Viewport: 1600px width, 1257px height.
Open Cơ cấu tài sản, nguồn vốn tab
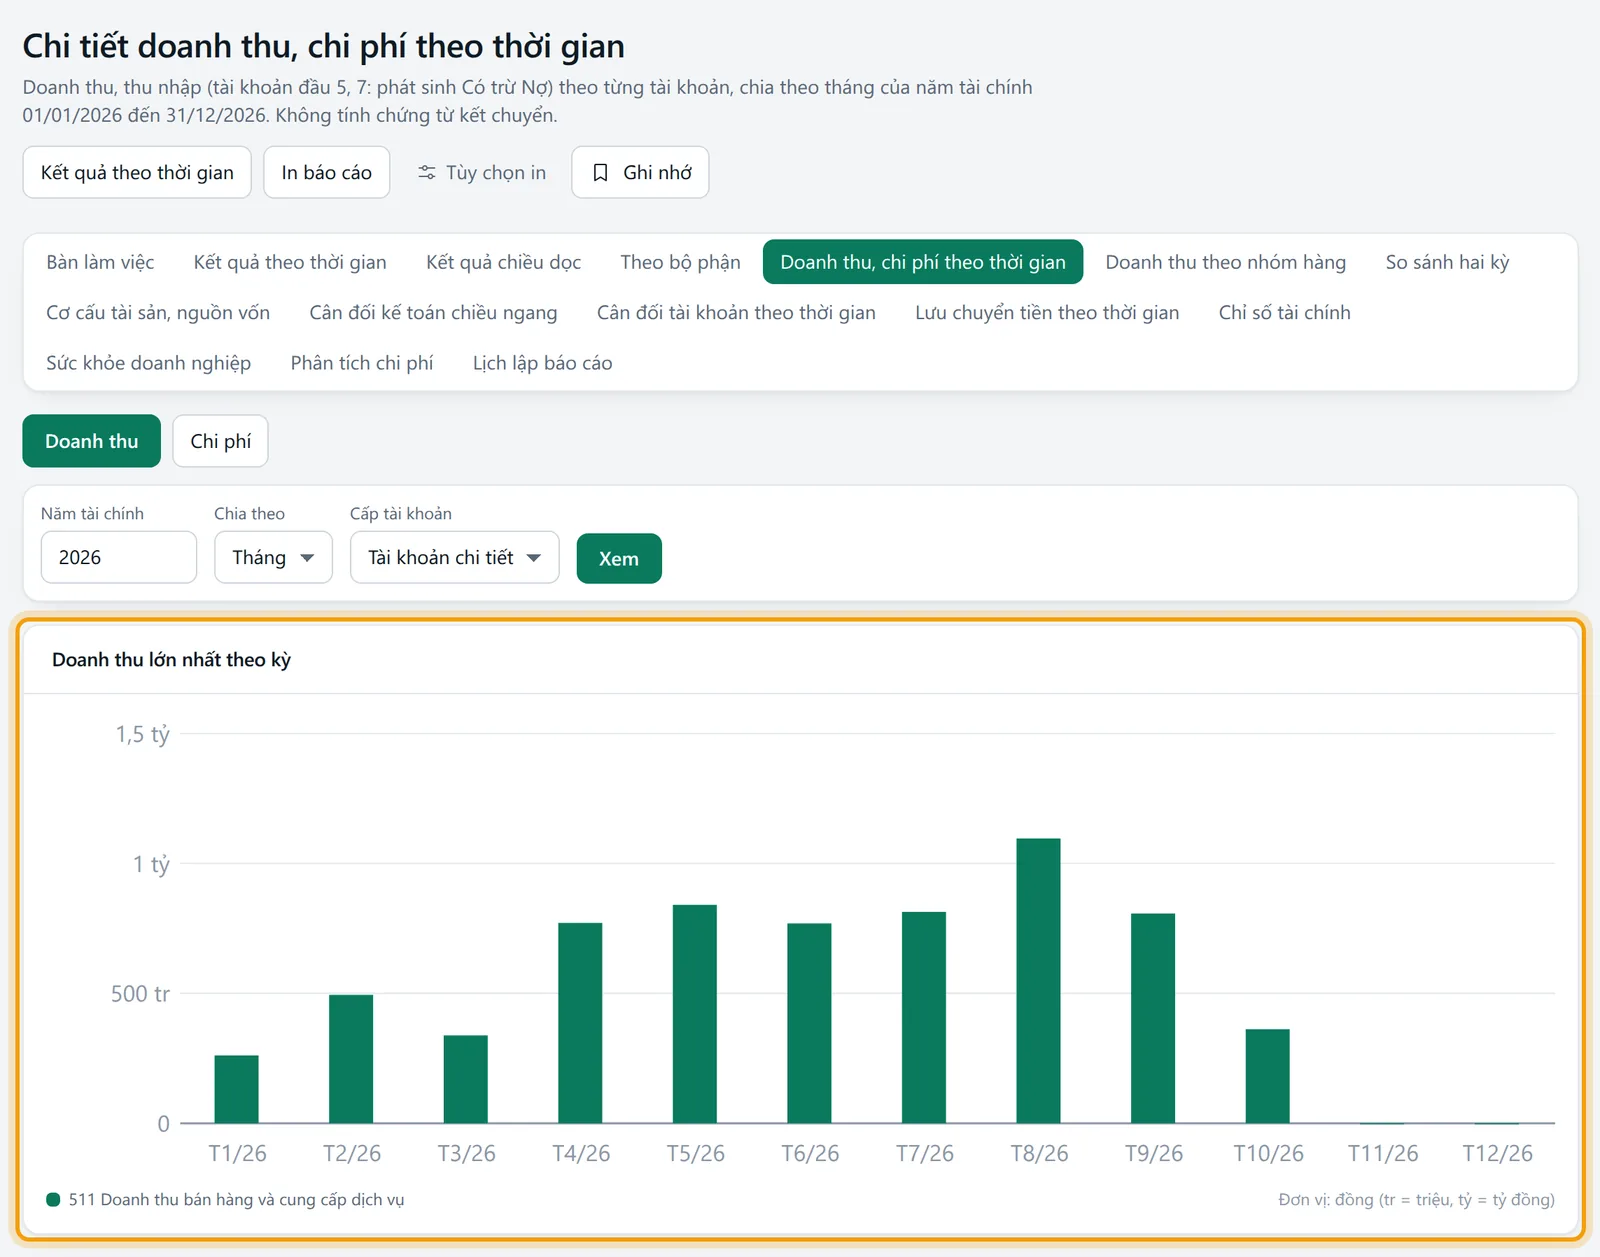click(158, 312)
